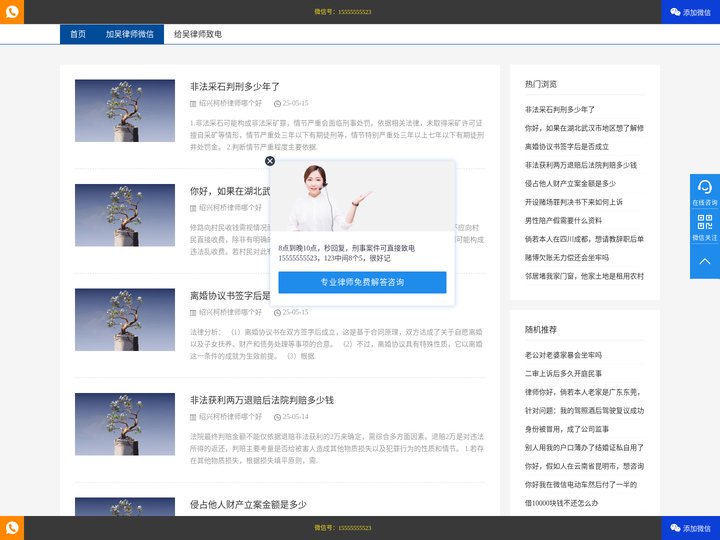Click 添加微信 button in the bottom bar
Image resolution: width=720 pixels, height=540 pixels.
pos(690,528)
